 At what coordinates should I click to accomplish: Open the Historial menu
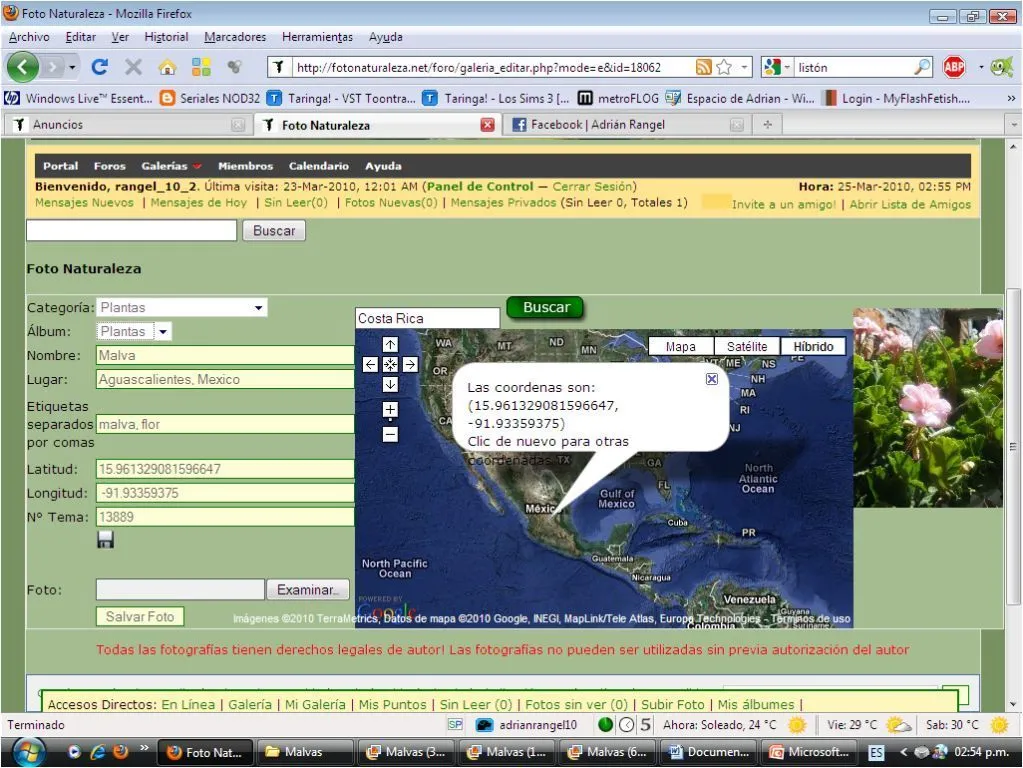click(166, 37)
